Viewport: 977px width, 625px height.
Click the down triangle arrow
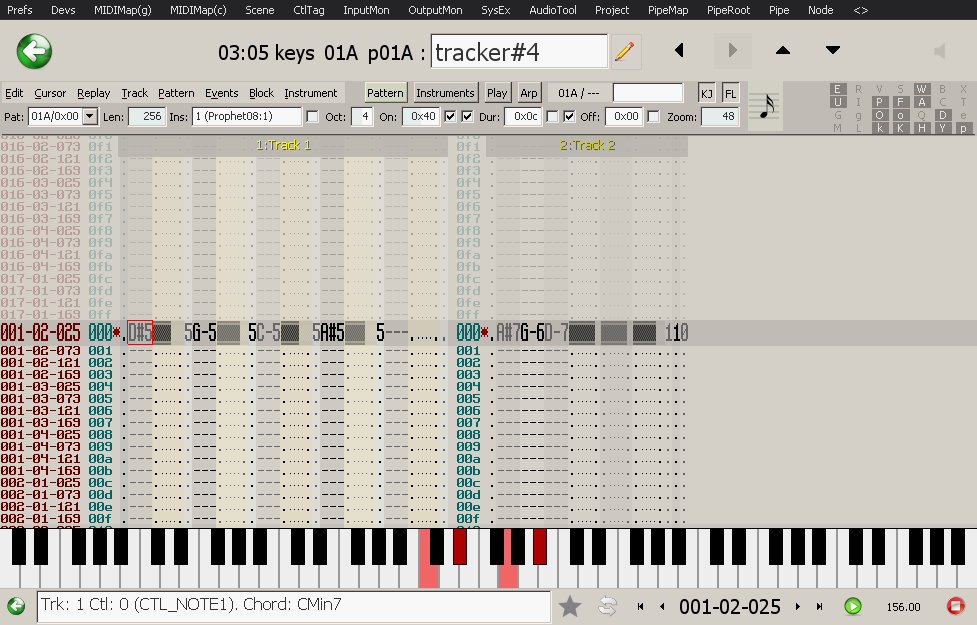click(x=833, y=51)
